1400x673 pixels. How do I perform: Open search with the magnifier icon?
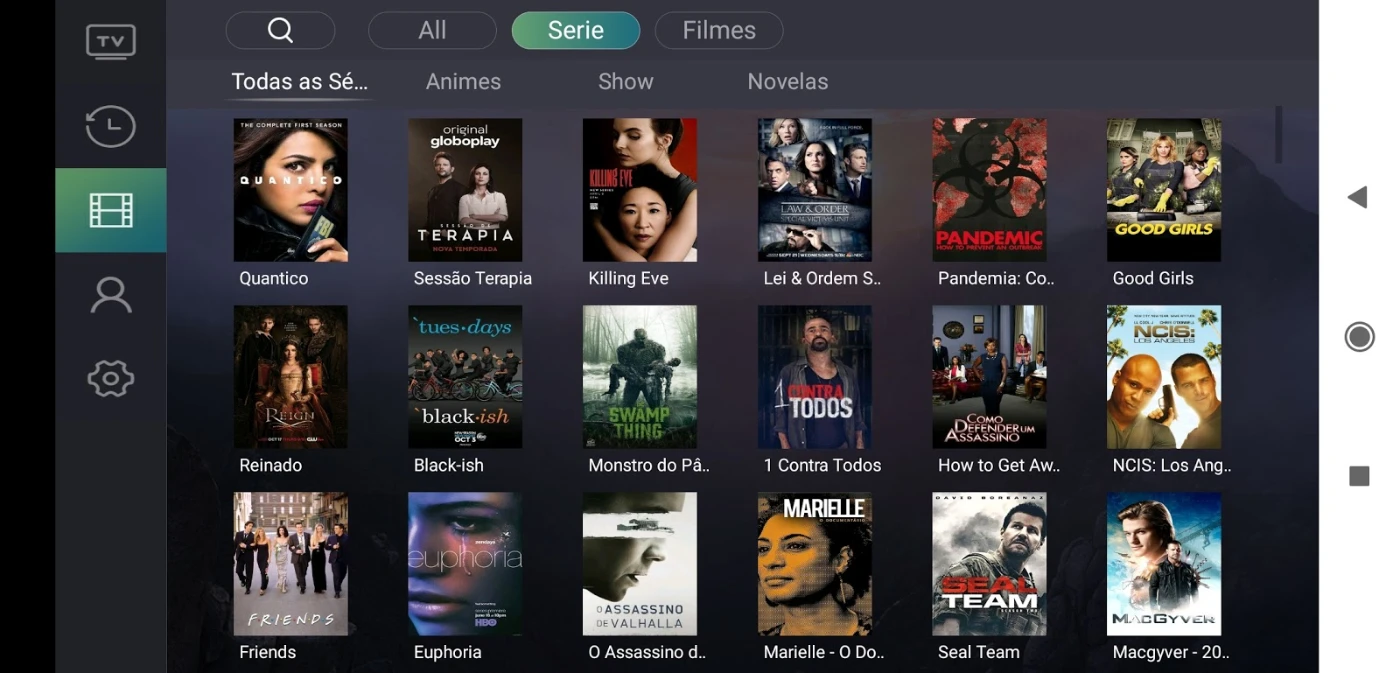280,30
